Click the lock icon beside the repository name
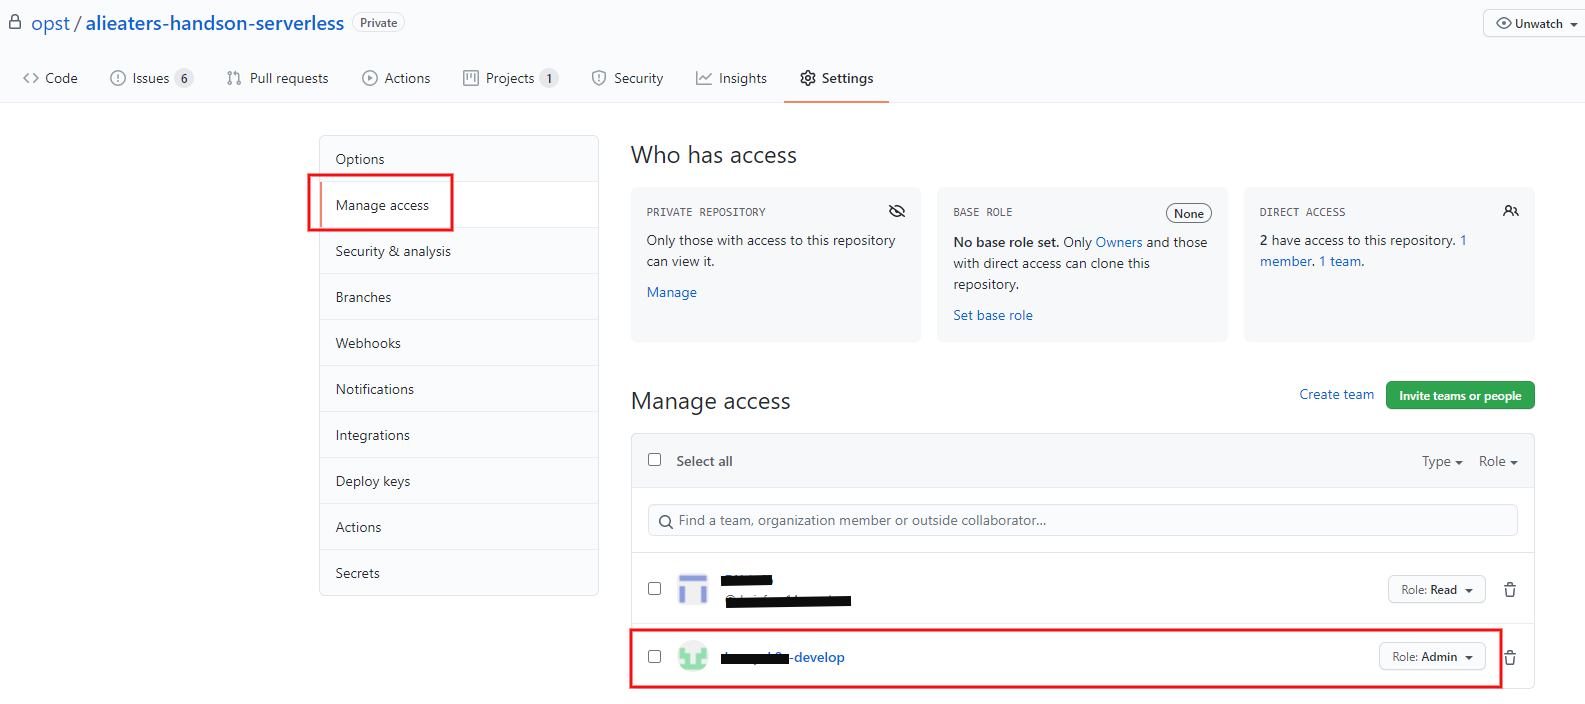This screenshot has height=704, width=1585. click(x=15, y=22)
